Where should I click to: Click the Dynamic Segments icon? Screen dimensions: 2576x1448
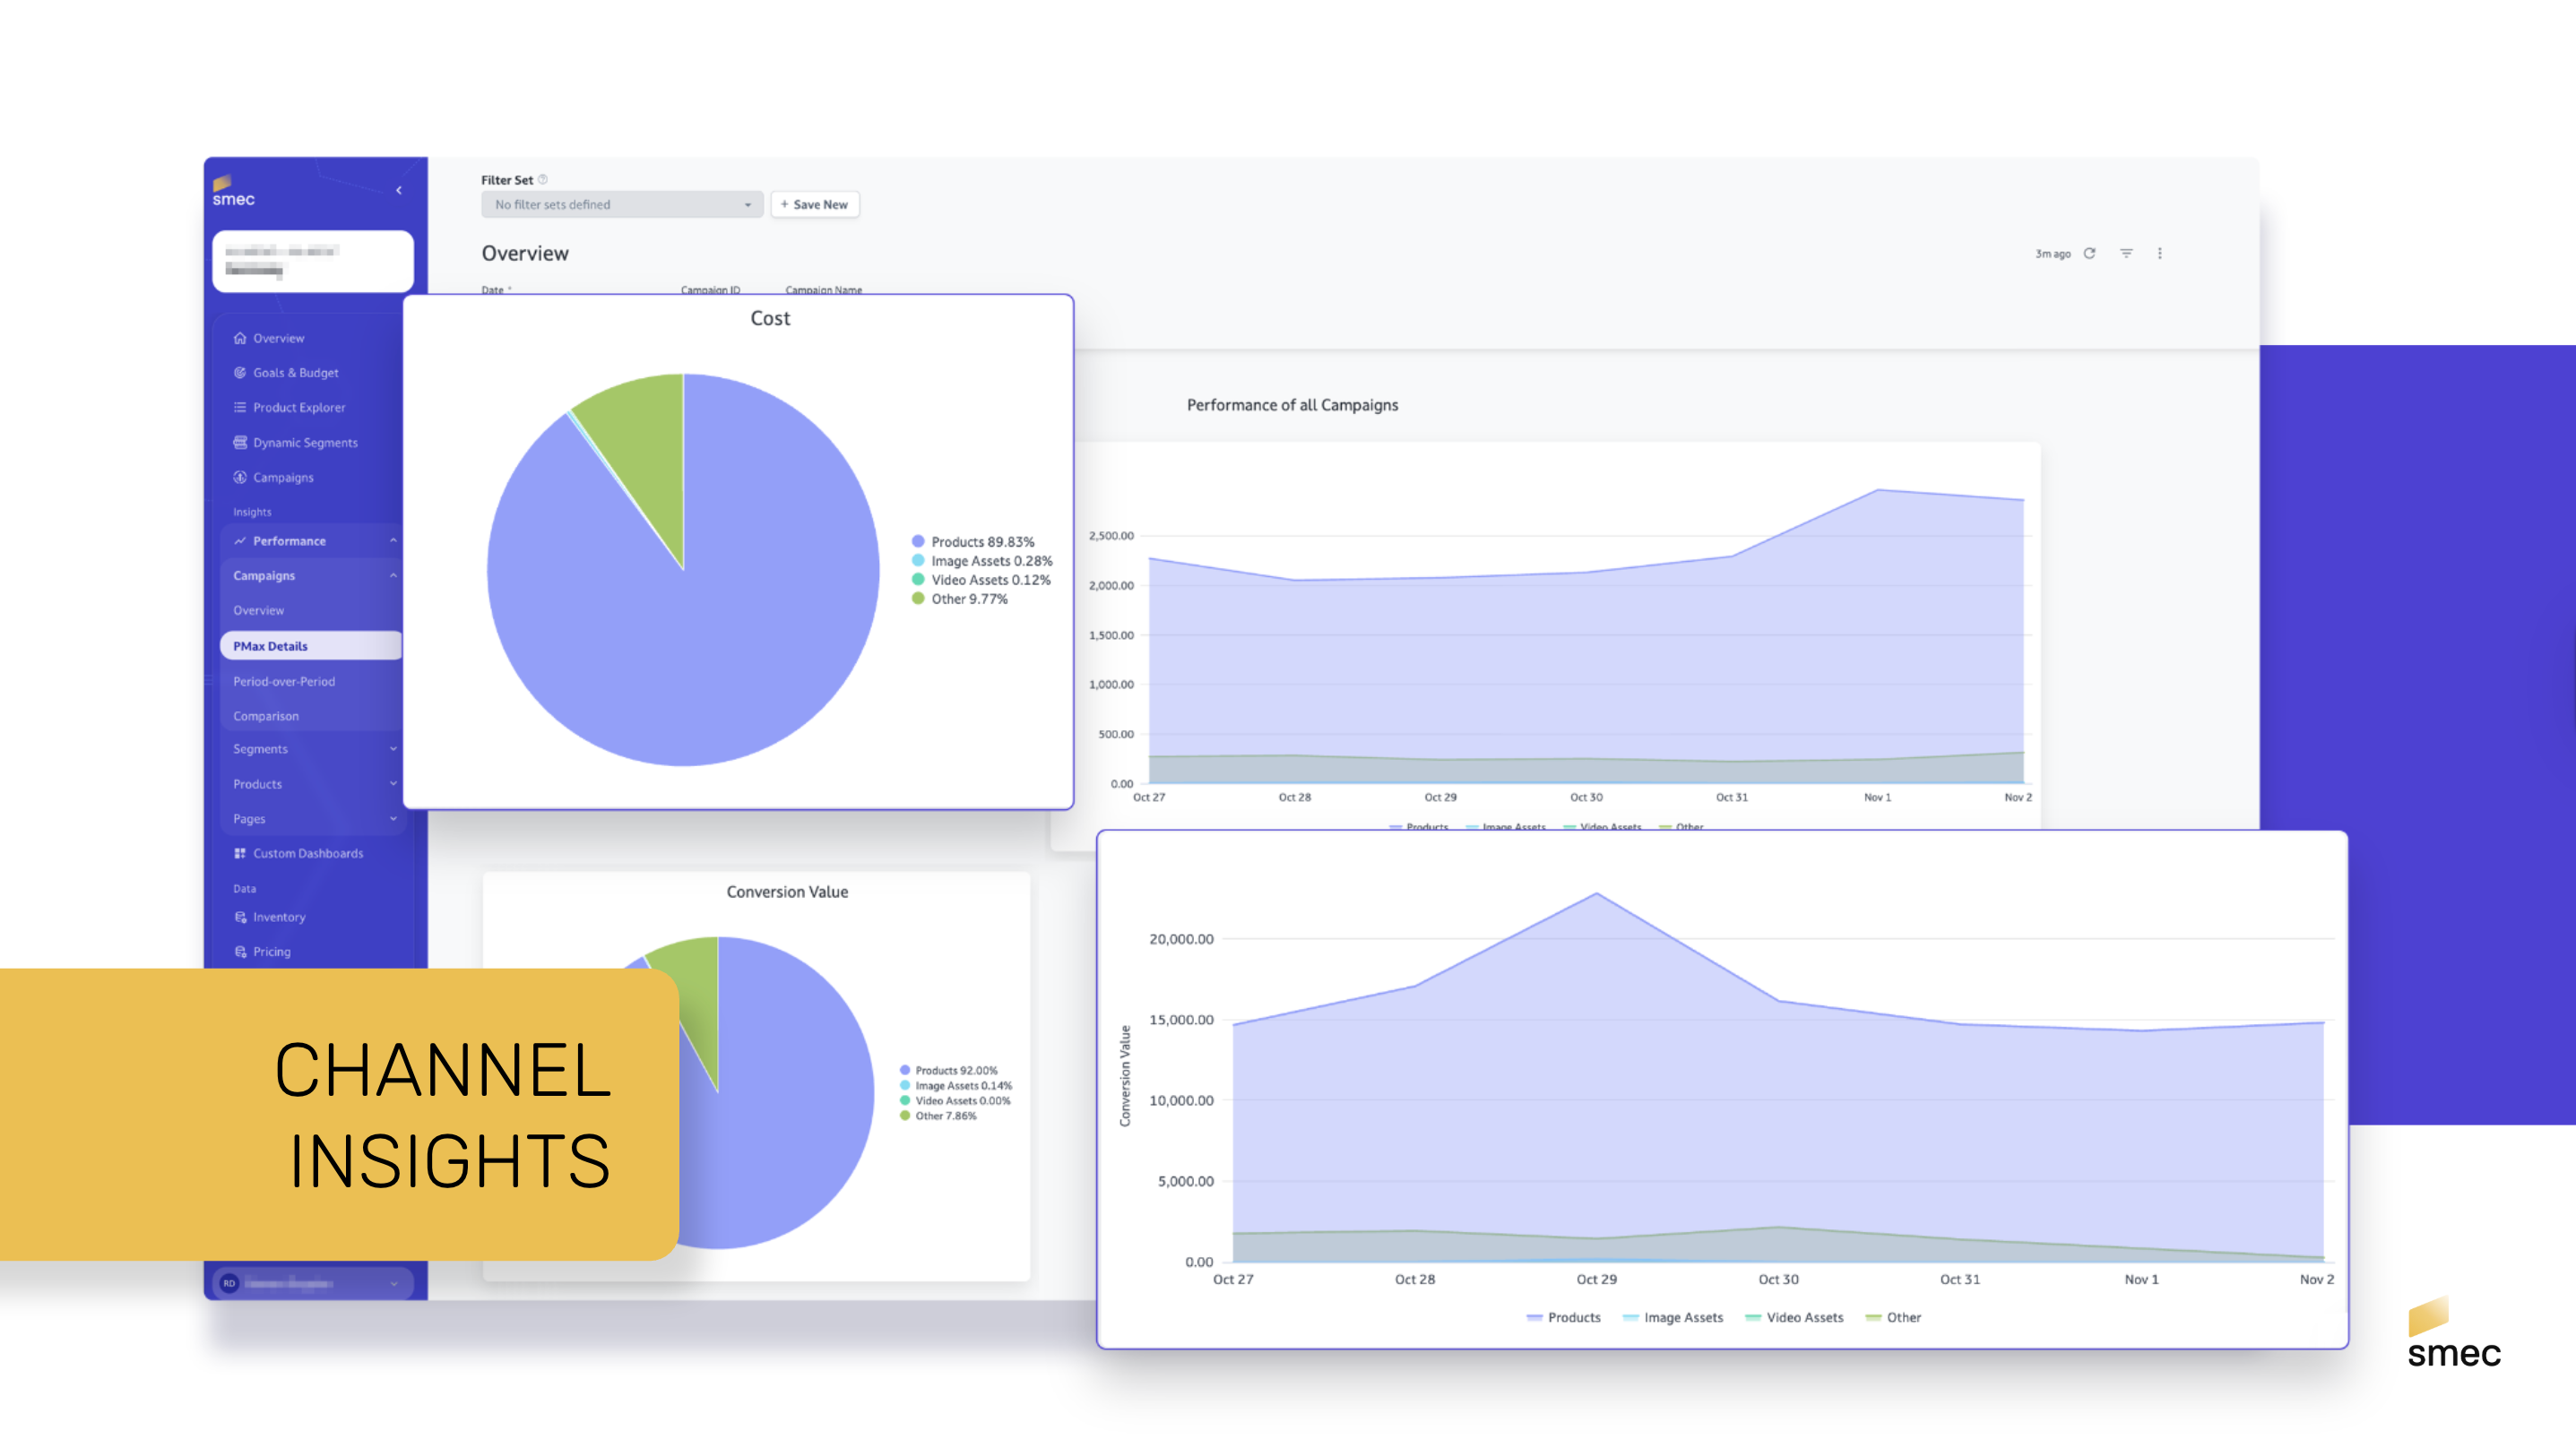240,442
